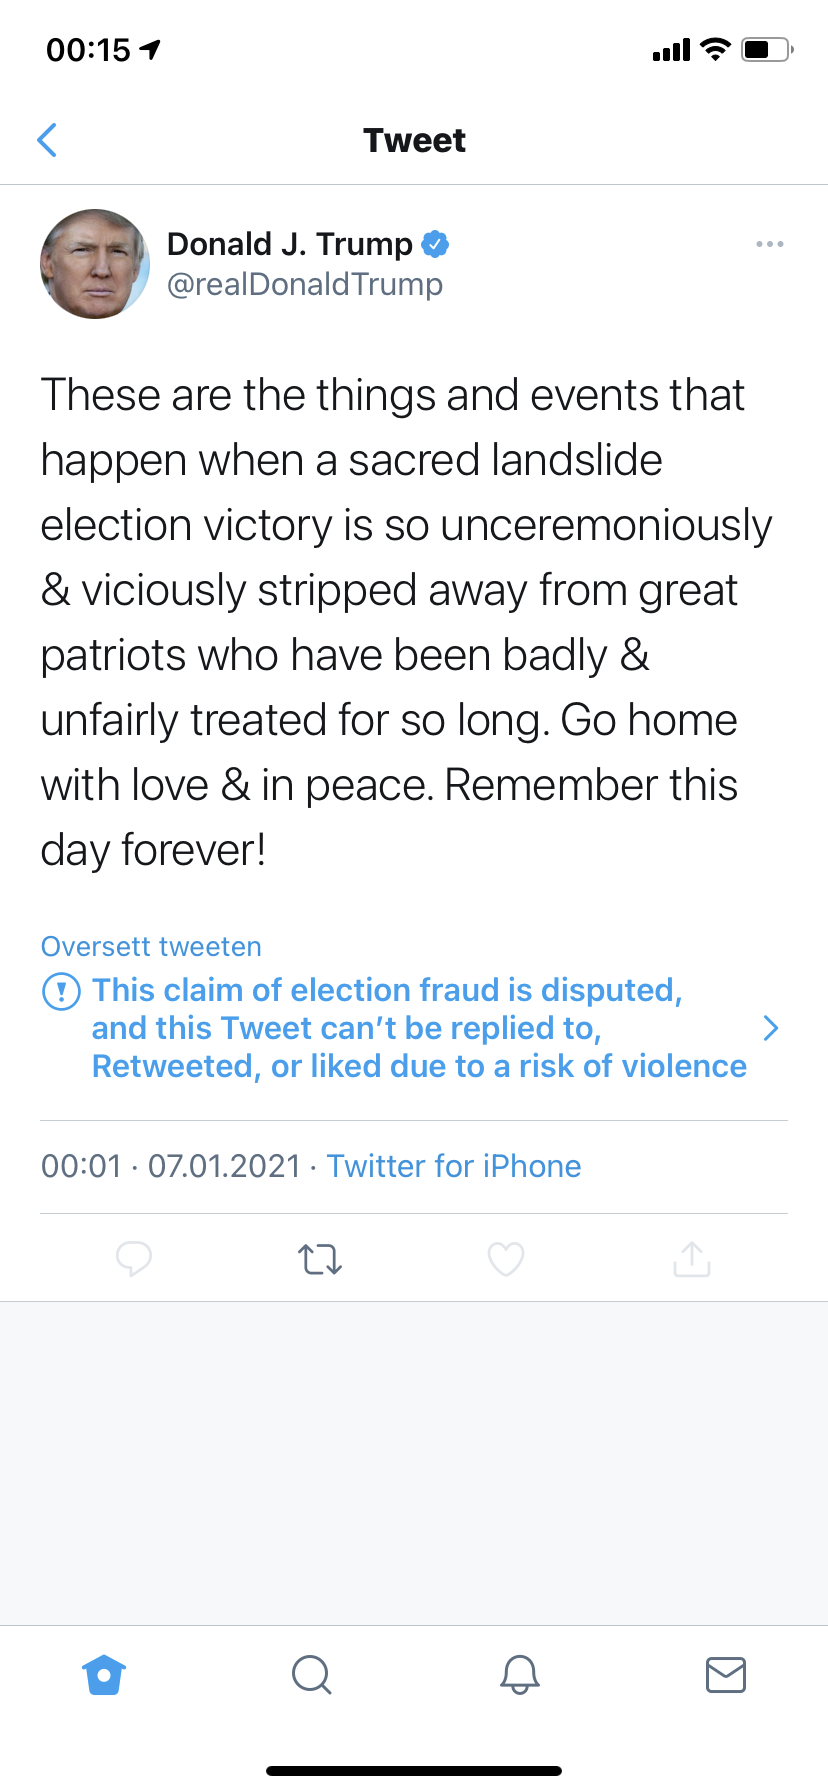The height and width of the screenshot is (1792, 828).
Task: Tap the Donald J. Trump display name
Action: tap(289, 244)
